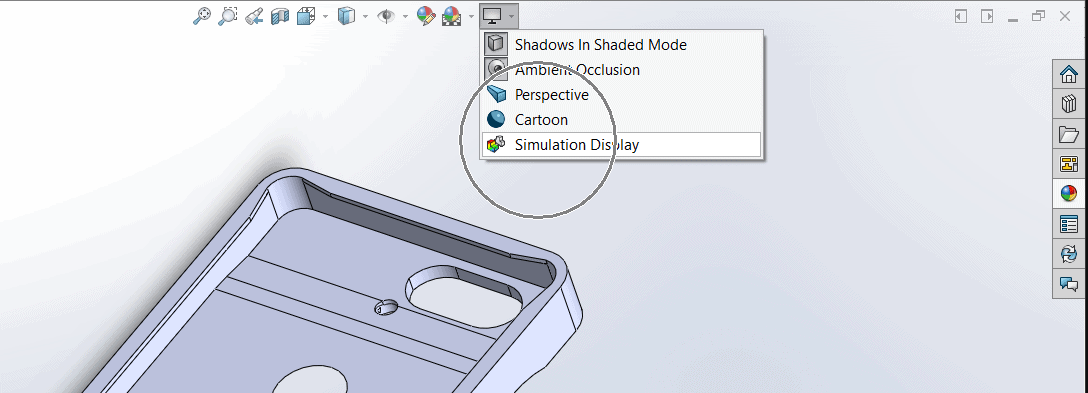The height and width of the screenshot is (393, 1088).
Task: Activate the Section View tool
Action: (280, 15)
